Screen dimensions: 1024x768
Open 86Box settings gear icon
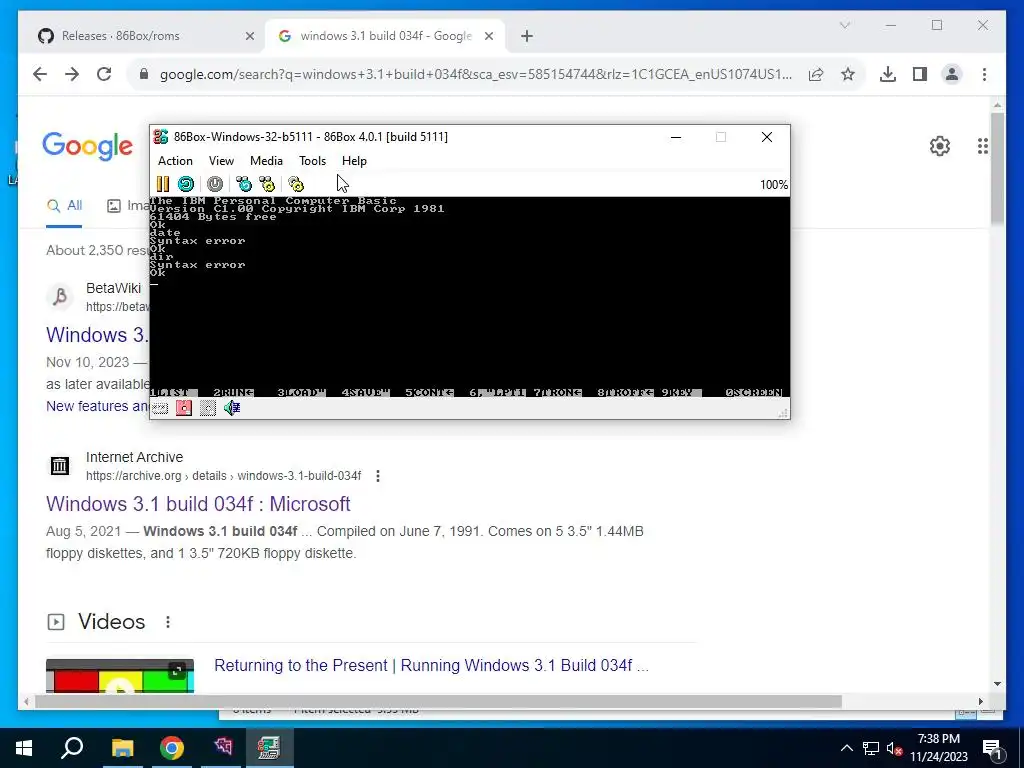(296, 184)
